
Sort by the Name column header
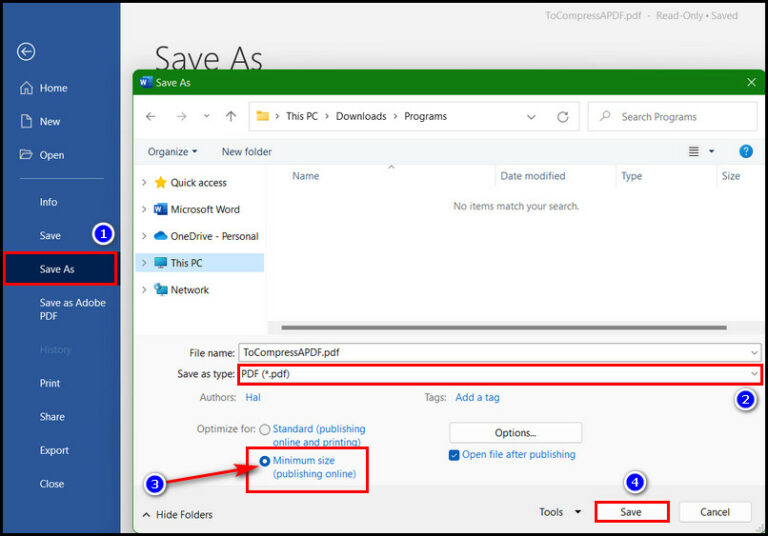(x=306, y=176)
